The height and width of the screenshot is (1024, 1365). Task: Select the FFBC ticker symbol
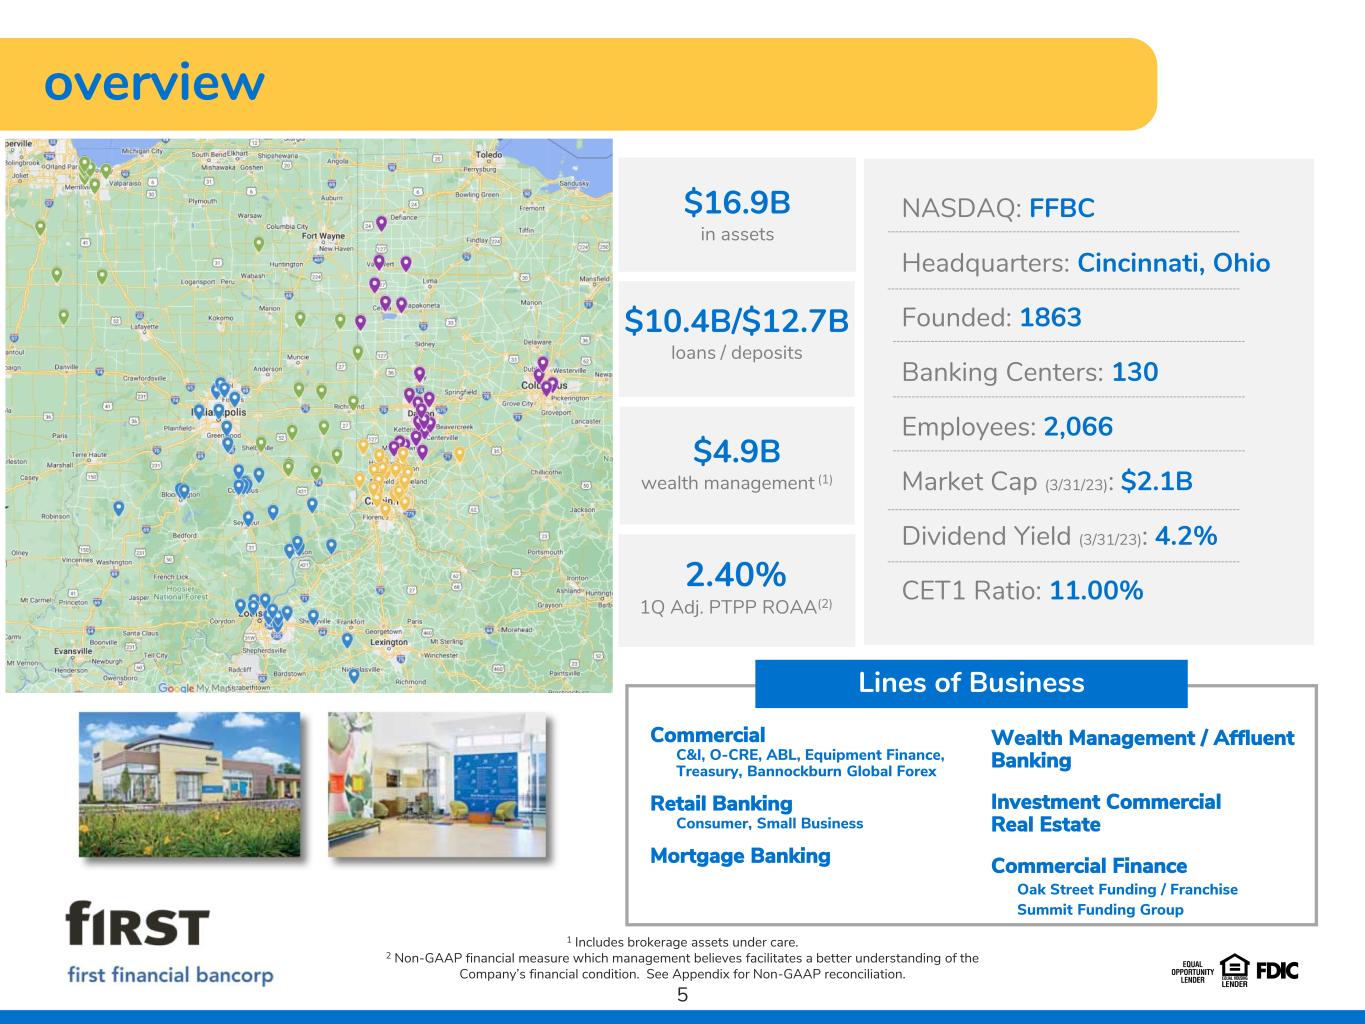(1061, 209)
